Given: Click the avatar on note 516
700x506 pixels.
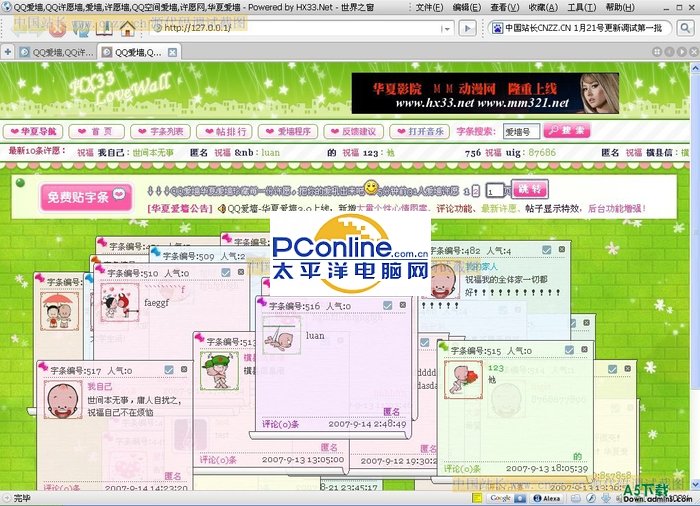Looking at the screenshot, I should [x=281, y=335].
